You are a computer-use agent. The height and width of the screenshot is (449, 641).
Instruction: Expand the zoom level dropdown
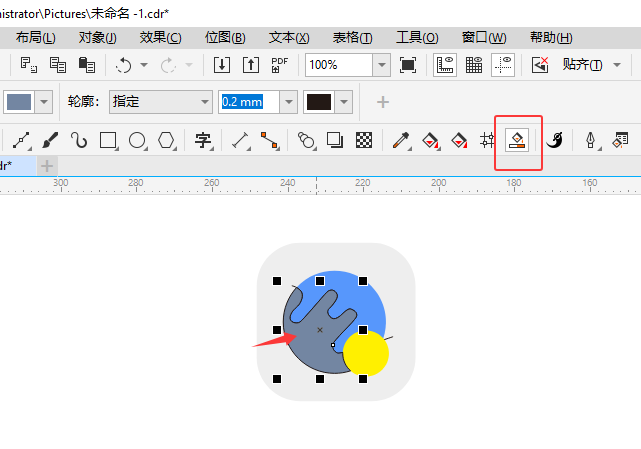[x=381, y=65]
